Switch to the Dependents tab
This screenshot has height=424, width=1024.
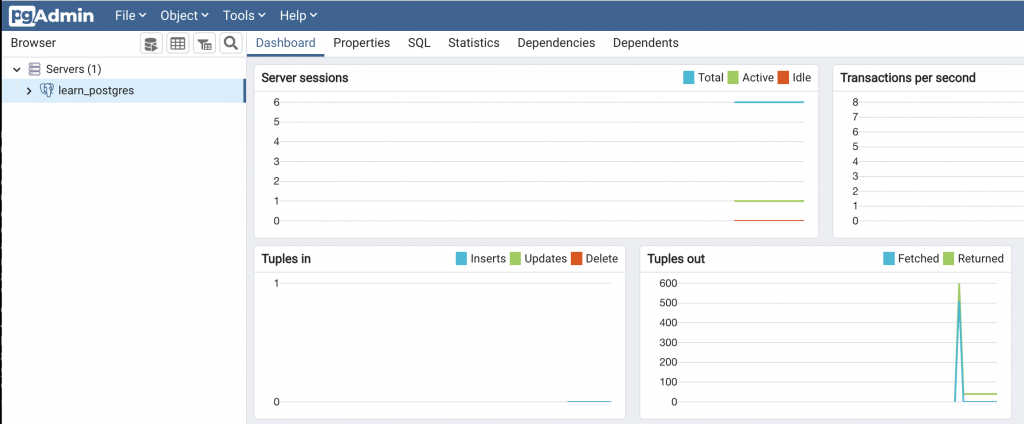[646, 43]
